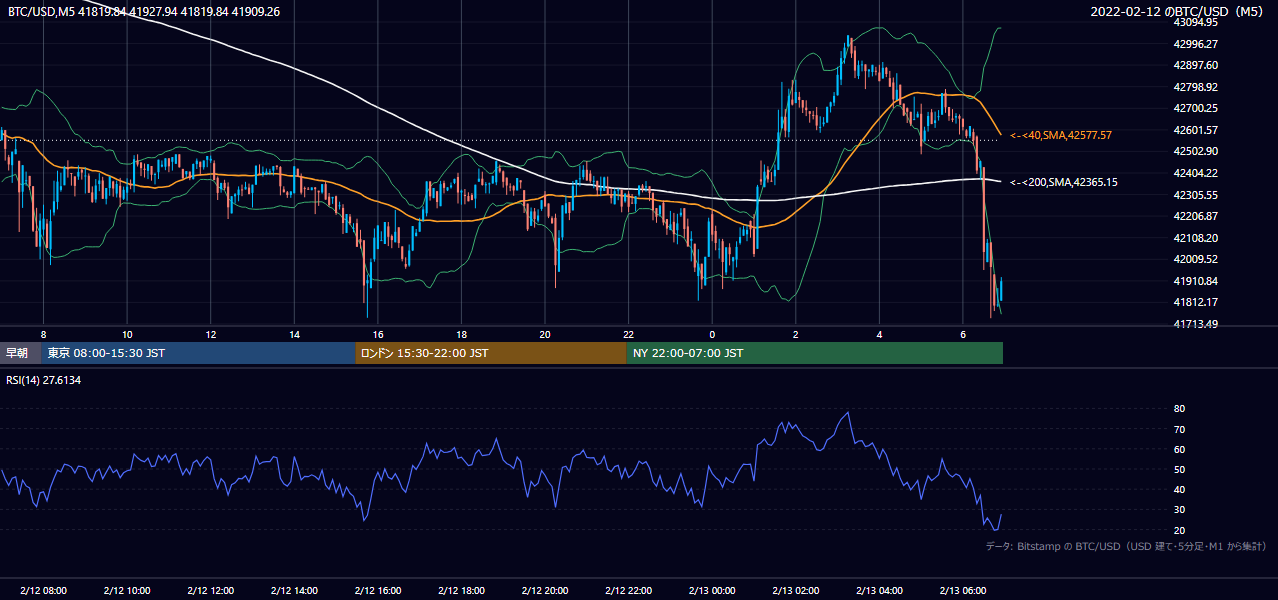The width and height of the screenshot is (1278, 600).
Task: Click RSI axis level 20
Action: click(1179, 530)
